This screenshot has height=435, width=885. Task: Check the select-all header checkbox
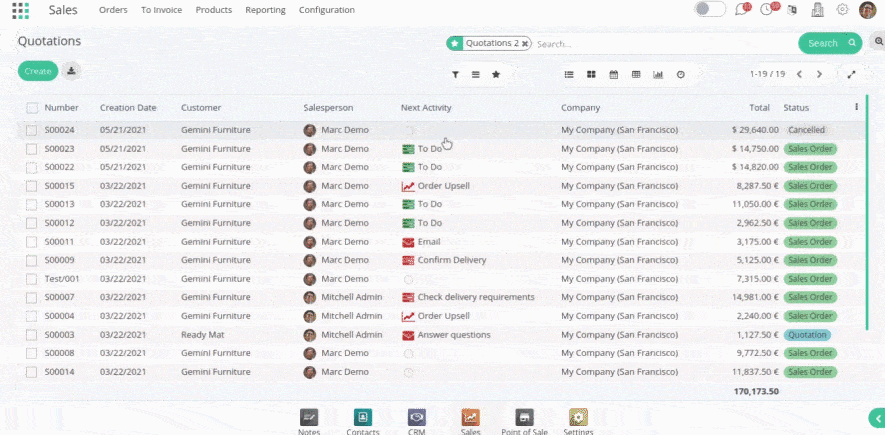(32, 108)
